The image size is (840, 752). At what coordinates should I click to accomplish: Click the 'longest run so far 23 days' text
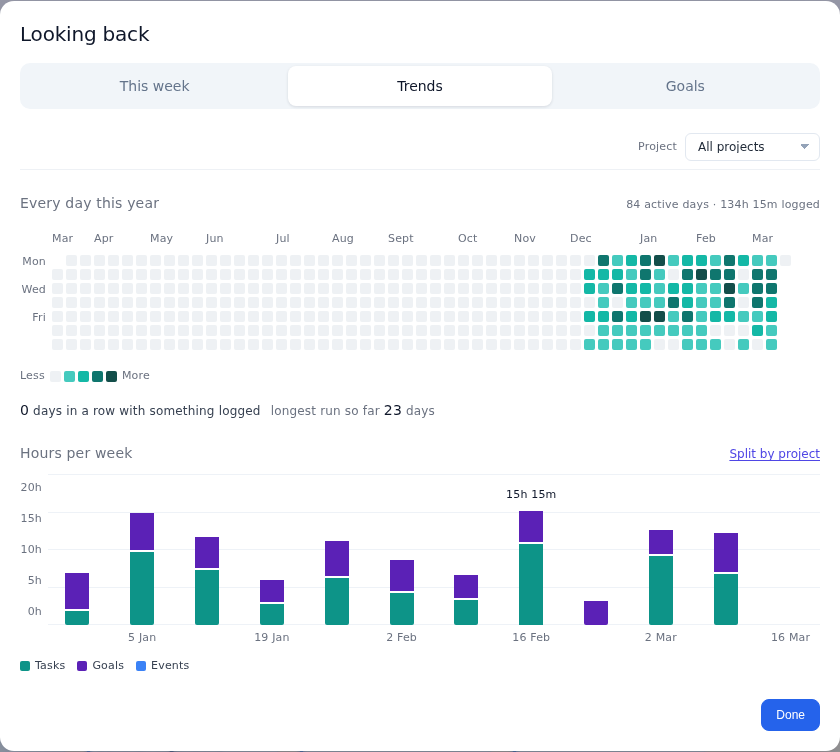point(352,411)
